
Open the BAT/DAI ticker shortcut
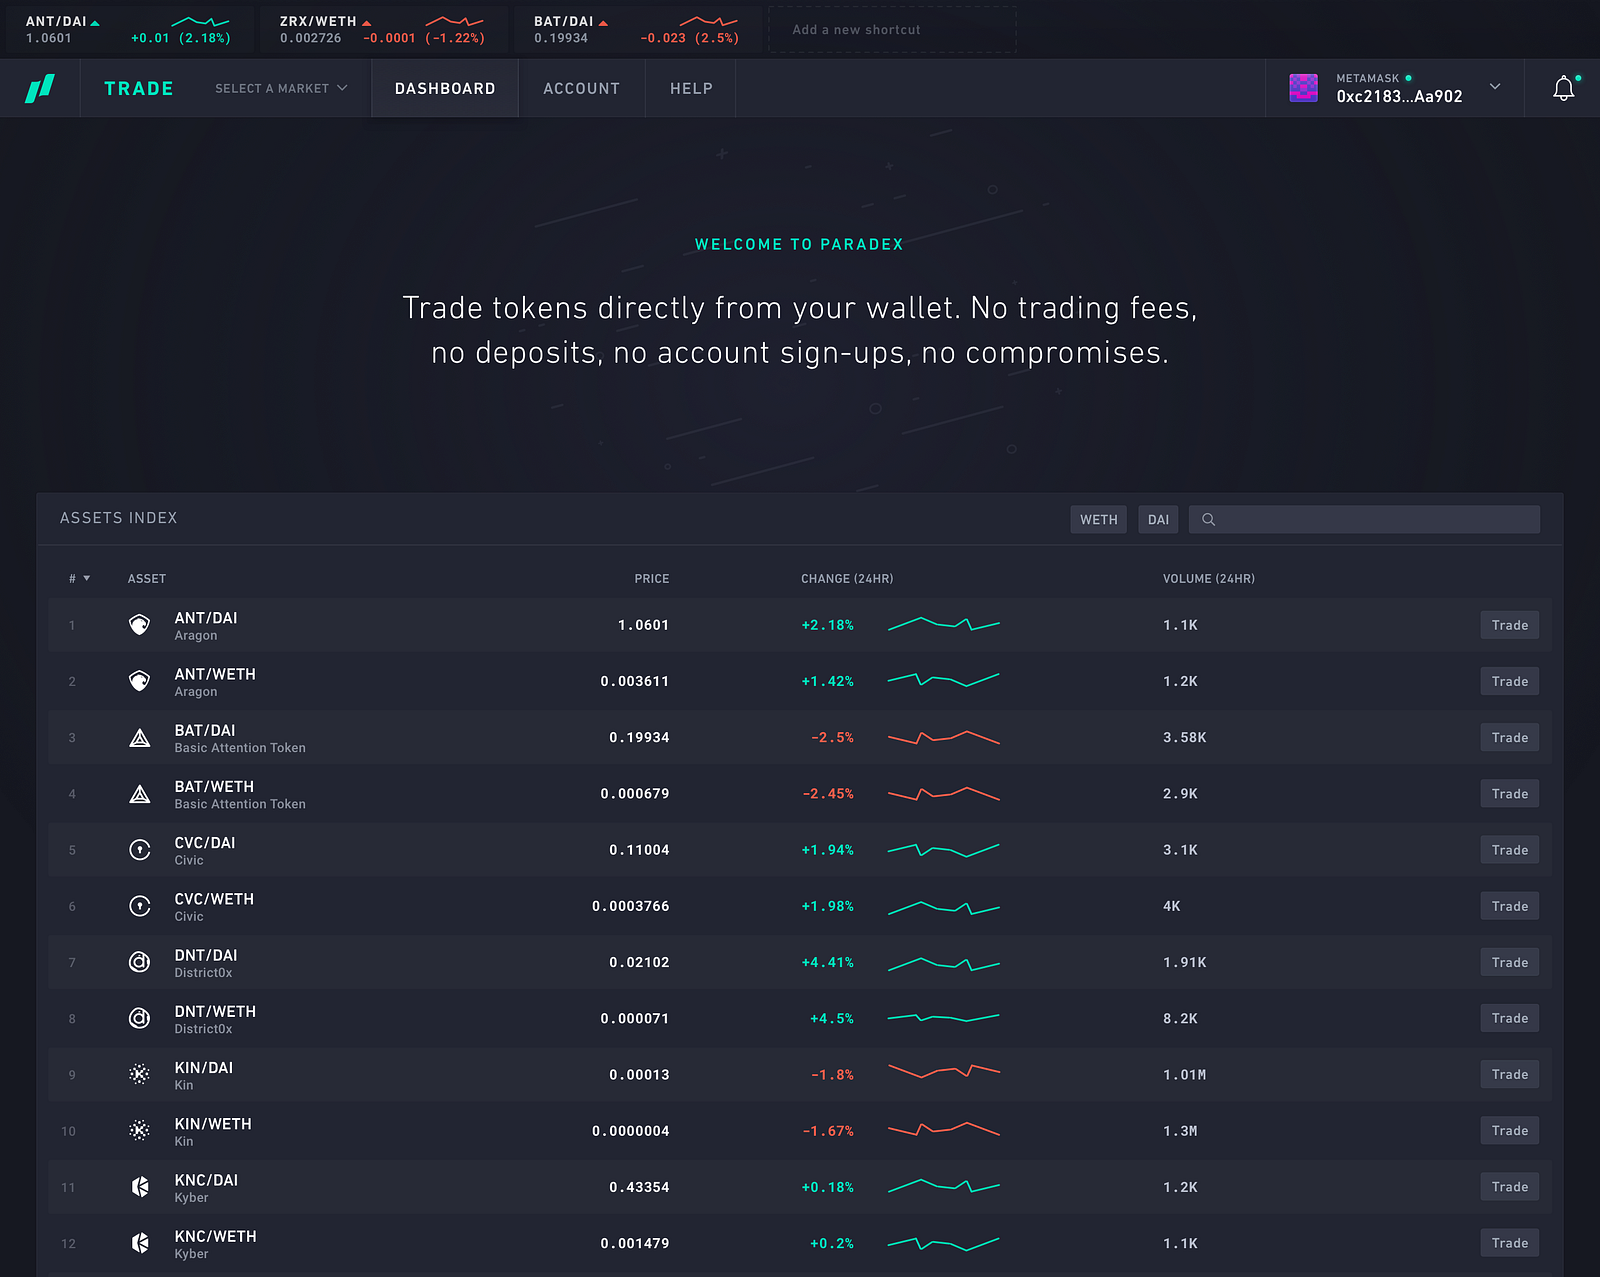[x=637, y=29]
